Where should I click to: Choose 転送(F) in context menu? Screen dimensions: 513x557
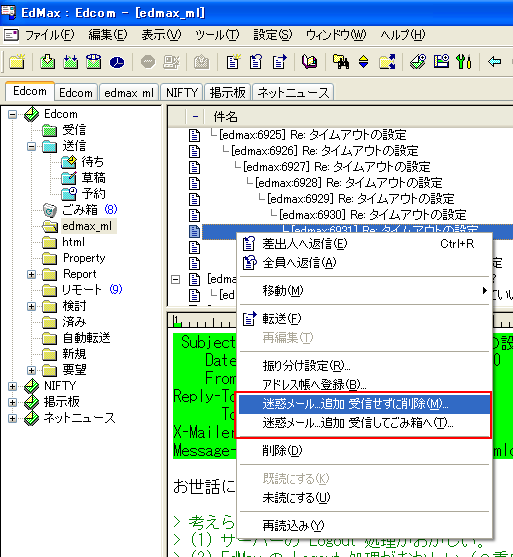pos(364,318)
